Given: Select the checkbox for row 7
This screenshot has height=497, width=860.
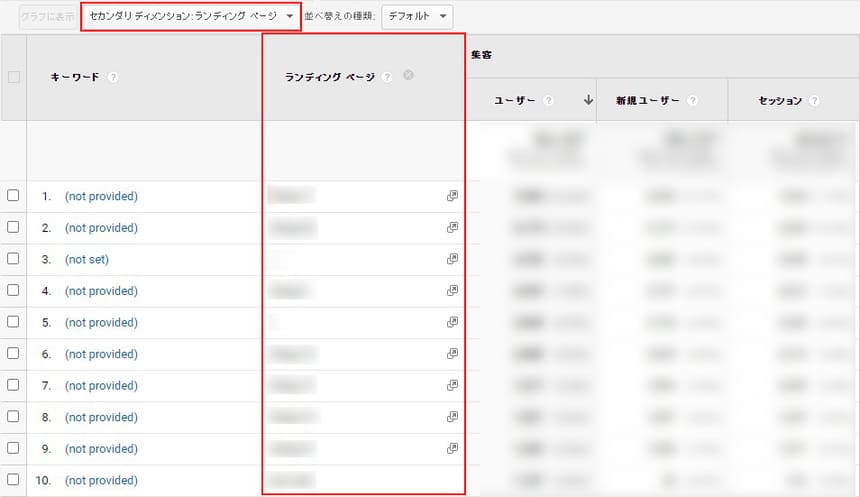Looking at the screenshot, I should point(14,385).
